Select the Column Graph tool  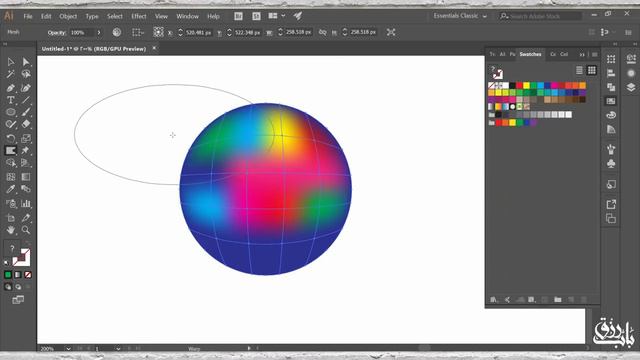pyautogui.click(x=26, y=203)
